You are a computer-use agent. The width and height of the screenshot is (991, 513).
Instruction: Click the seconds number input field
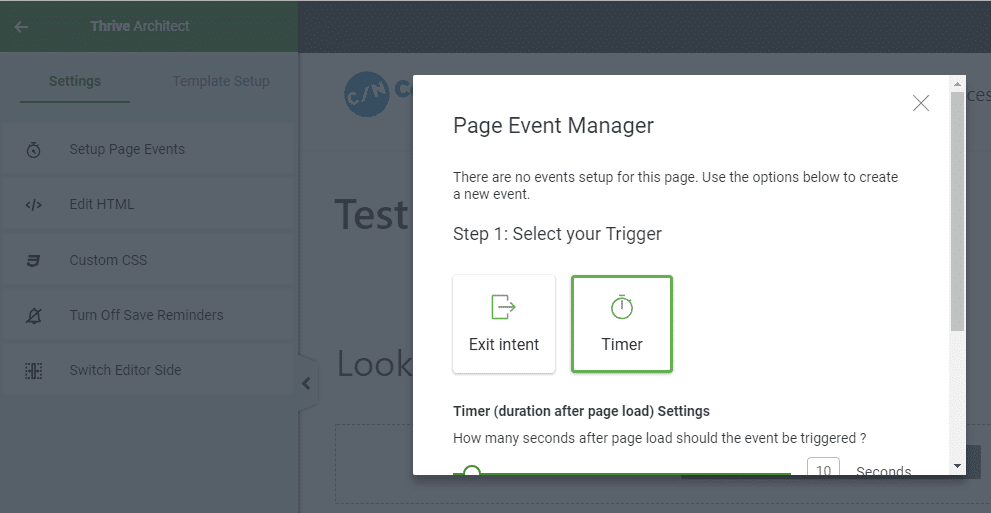click(x=823, y=469)
